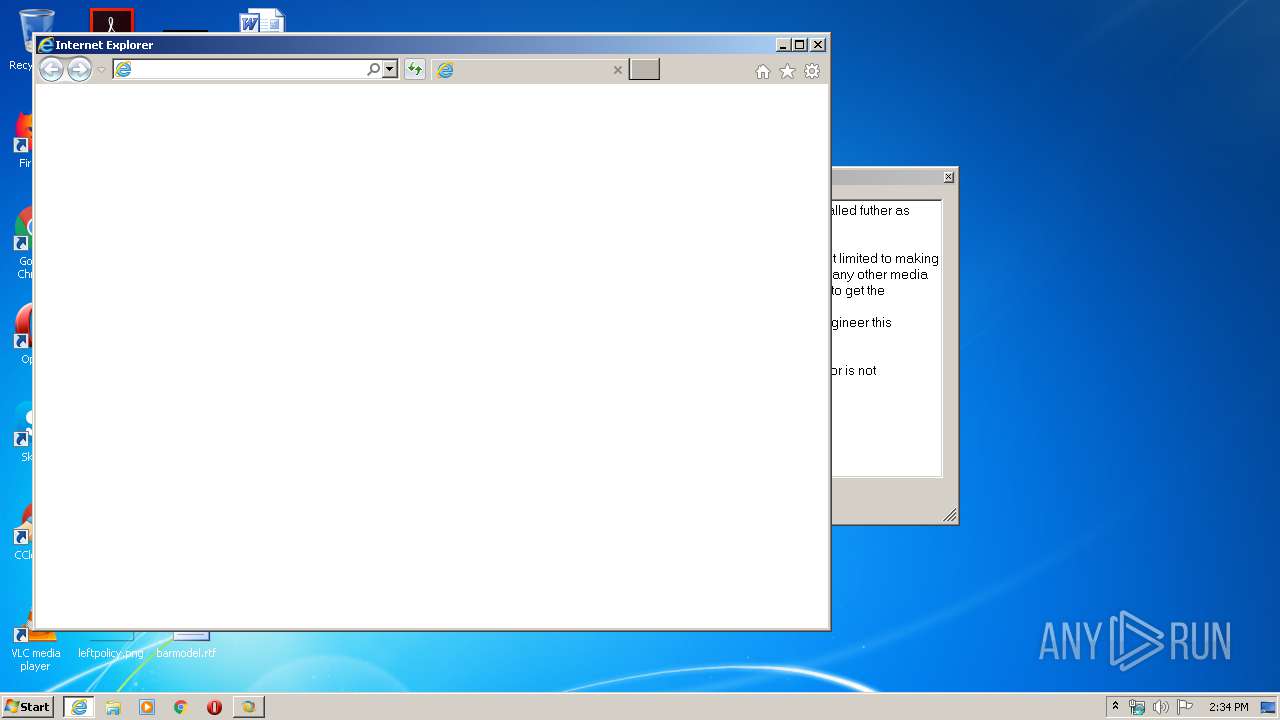Go forward with Internet Explorer's Forward arrow
1280x720 pixels.
[79, 70]
